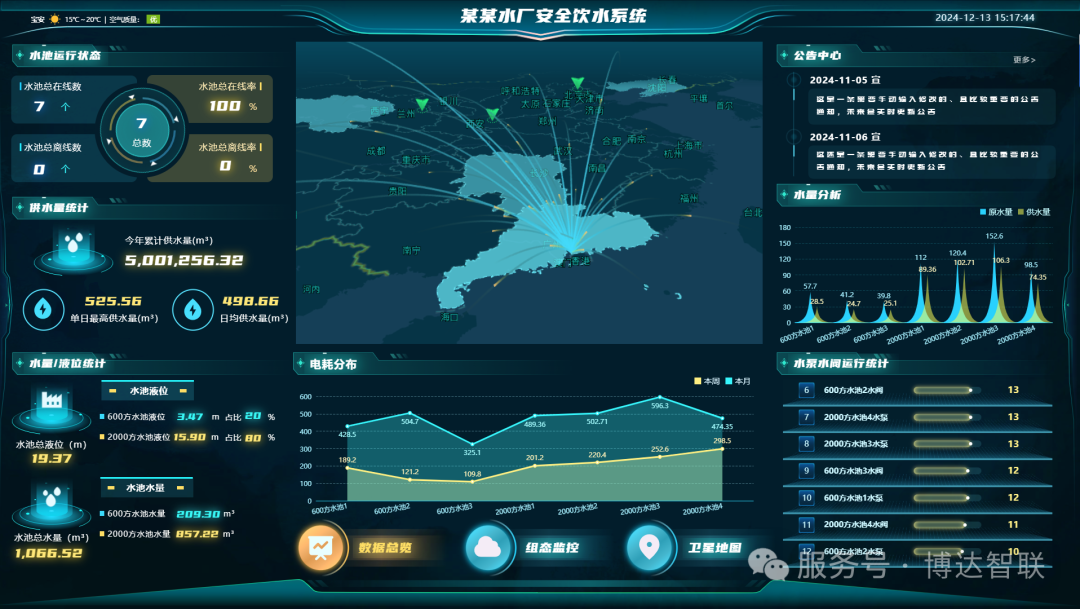1080x609 pixels.
Task: Click the 卫星地图 location pin icon
Action: [x=650, y=547]
